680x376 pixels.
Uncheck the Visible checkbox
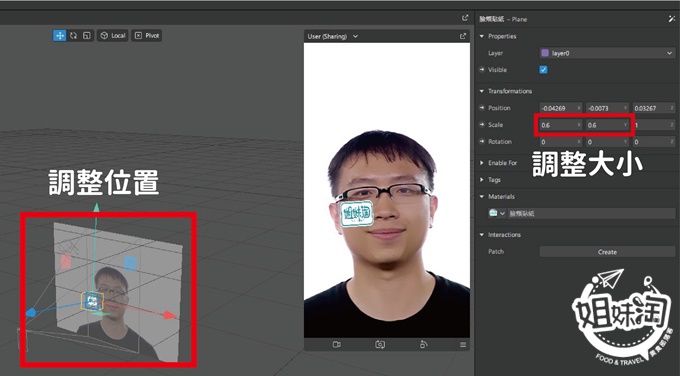tap(543, 70)
